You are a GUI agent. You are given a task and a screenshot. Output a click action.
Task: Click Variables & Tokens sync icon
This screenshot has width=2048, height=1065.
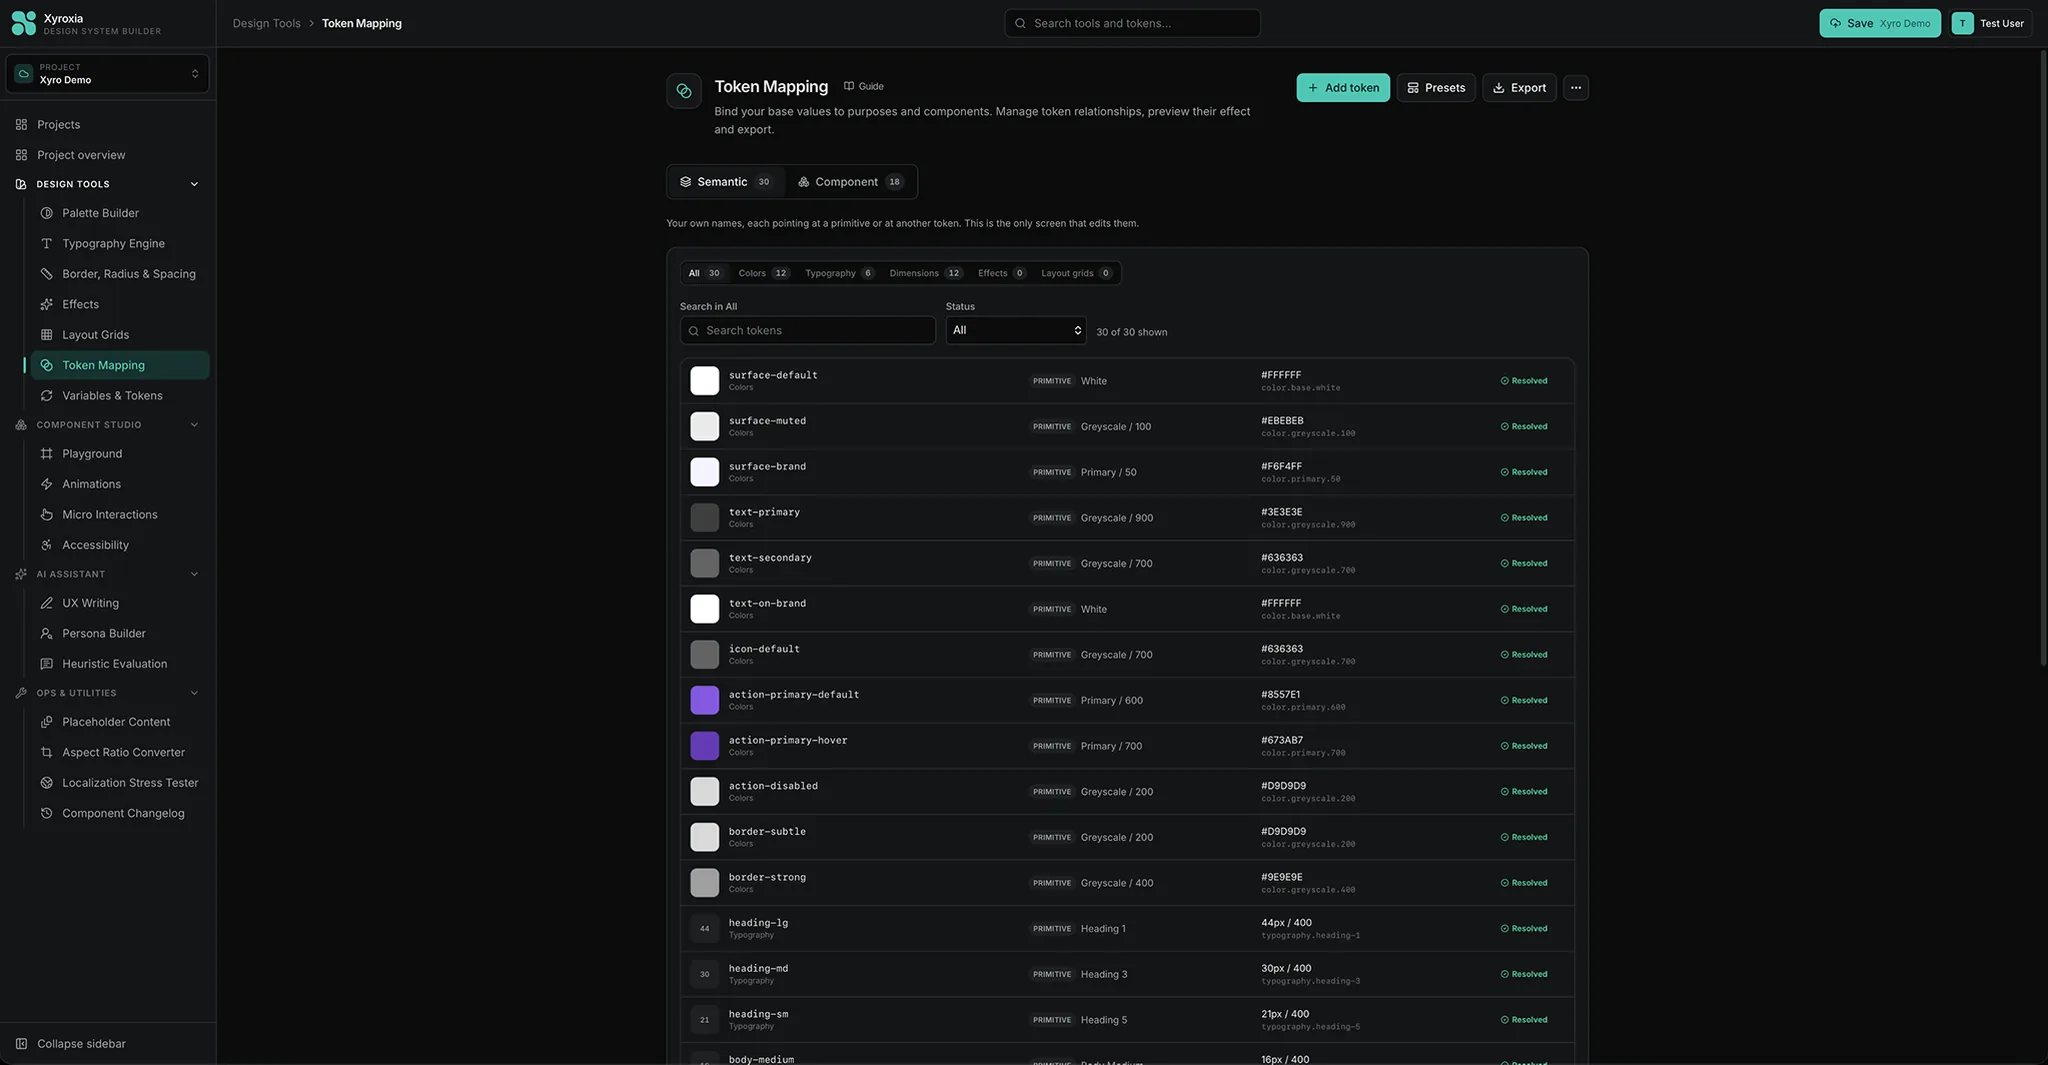point(46,396)
